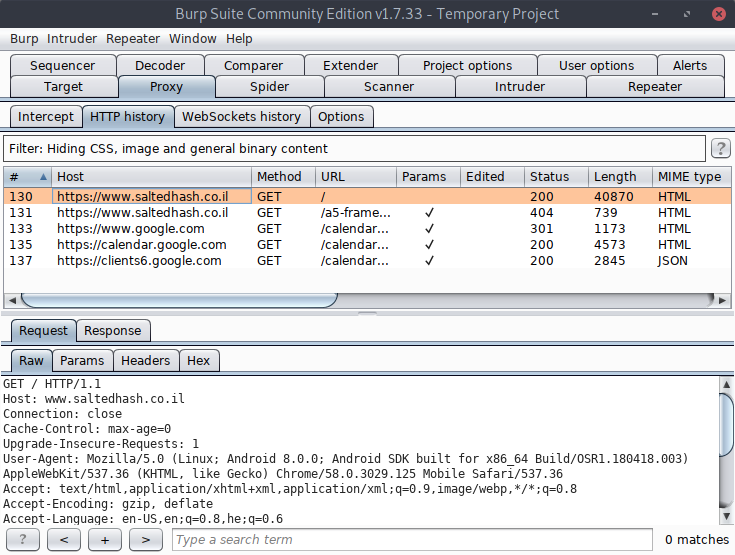Screen dimensions: 735x555
Task: Sort by the URL column header
Action: [356, 177]
